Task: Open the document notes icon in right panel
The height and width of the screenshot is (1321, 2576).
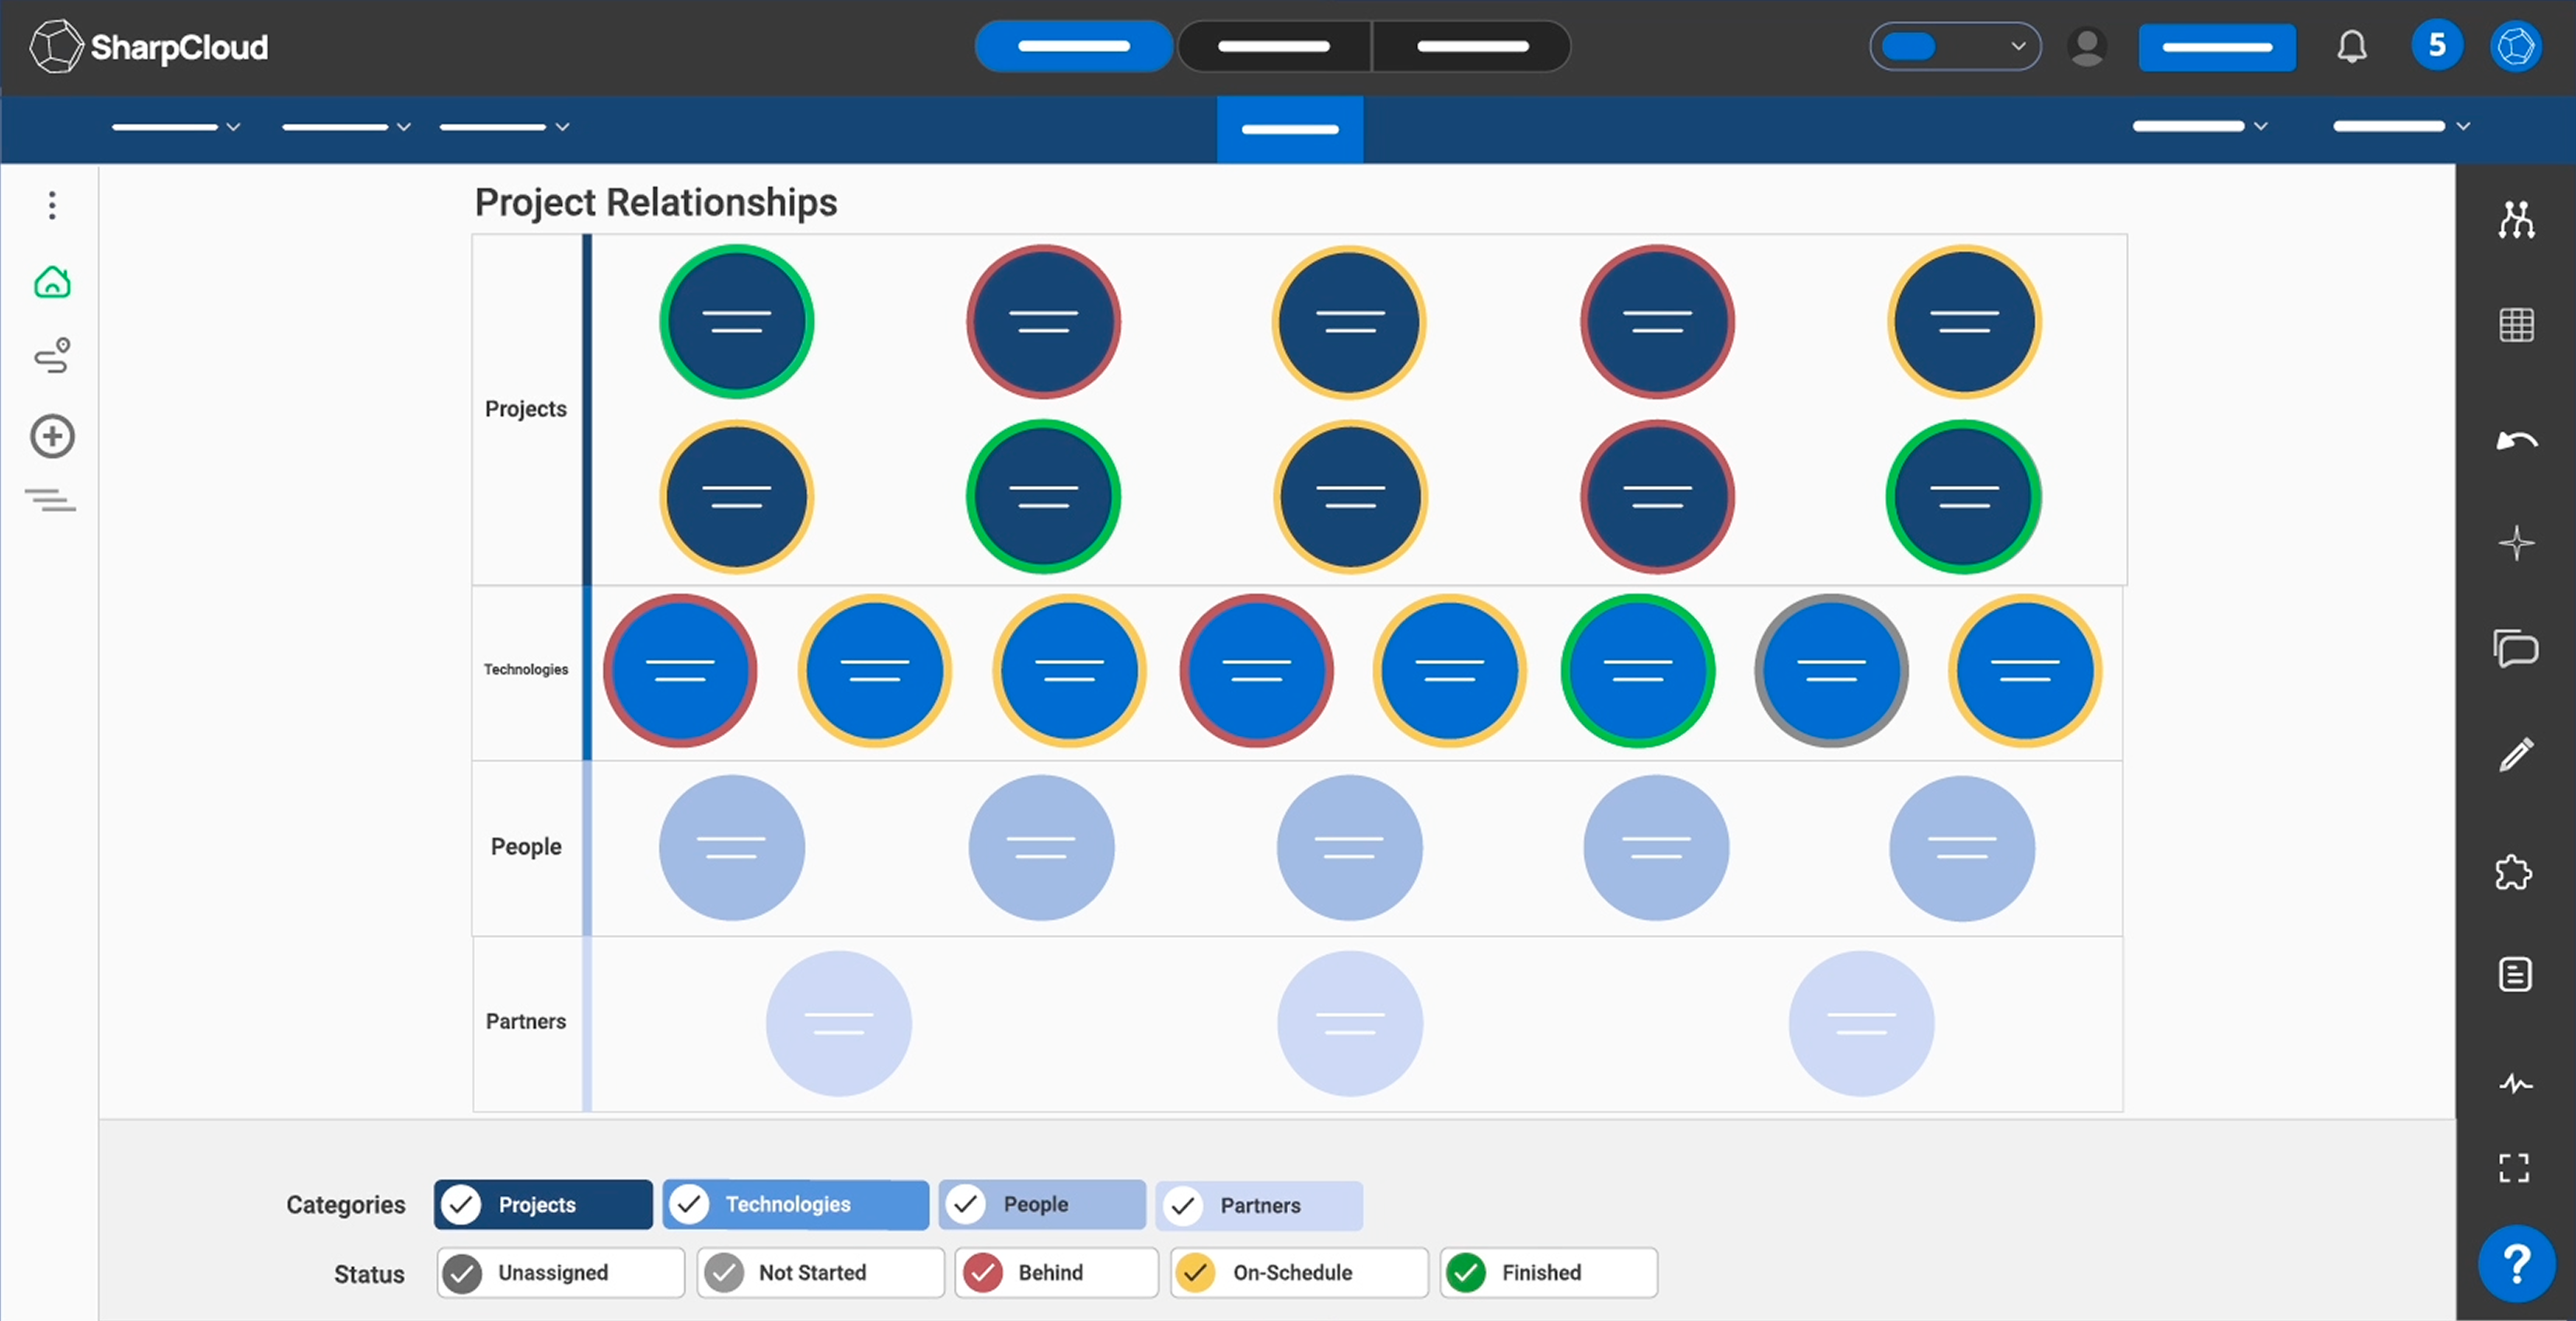Action: coord(2515,973)
